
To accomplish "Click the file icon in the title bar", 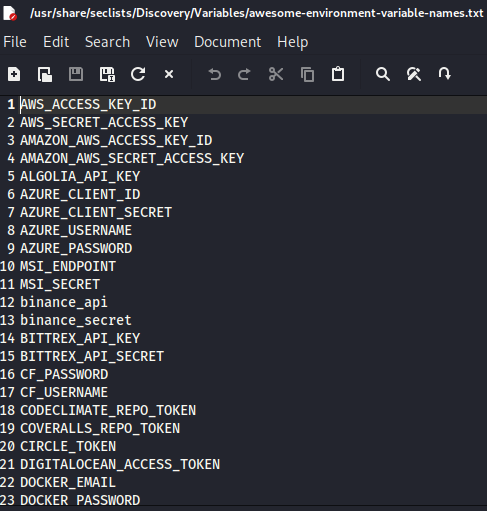I will [9, 13].
